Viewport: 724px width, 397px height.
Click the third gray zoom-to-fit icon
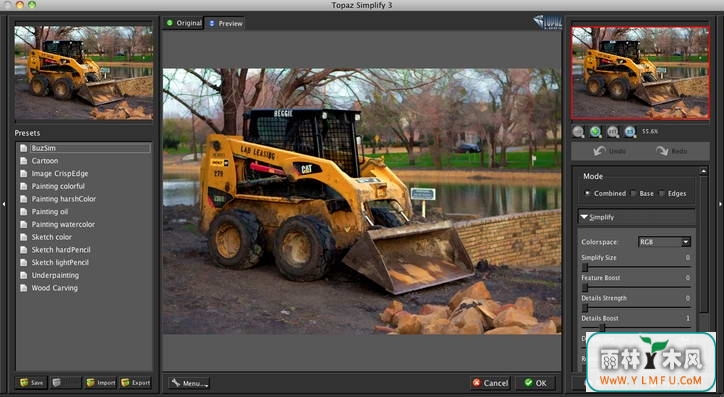pyautogui.click(x=613, y=132)
